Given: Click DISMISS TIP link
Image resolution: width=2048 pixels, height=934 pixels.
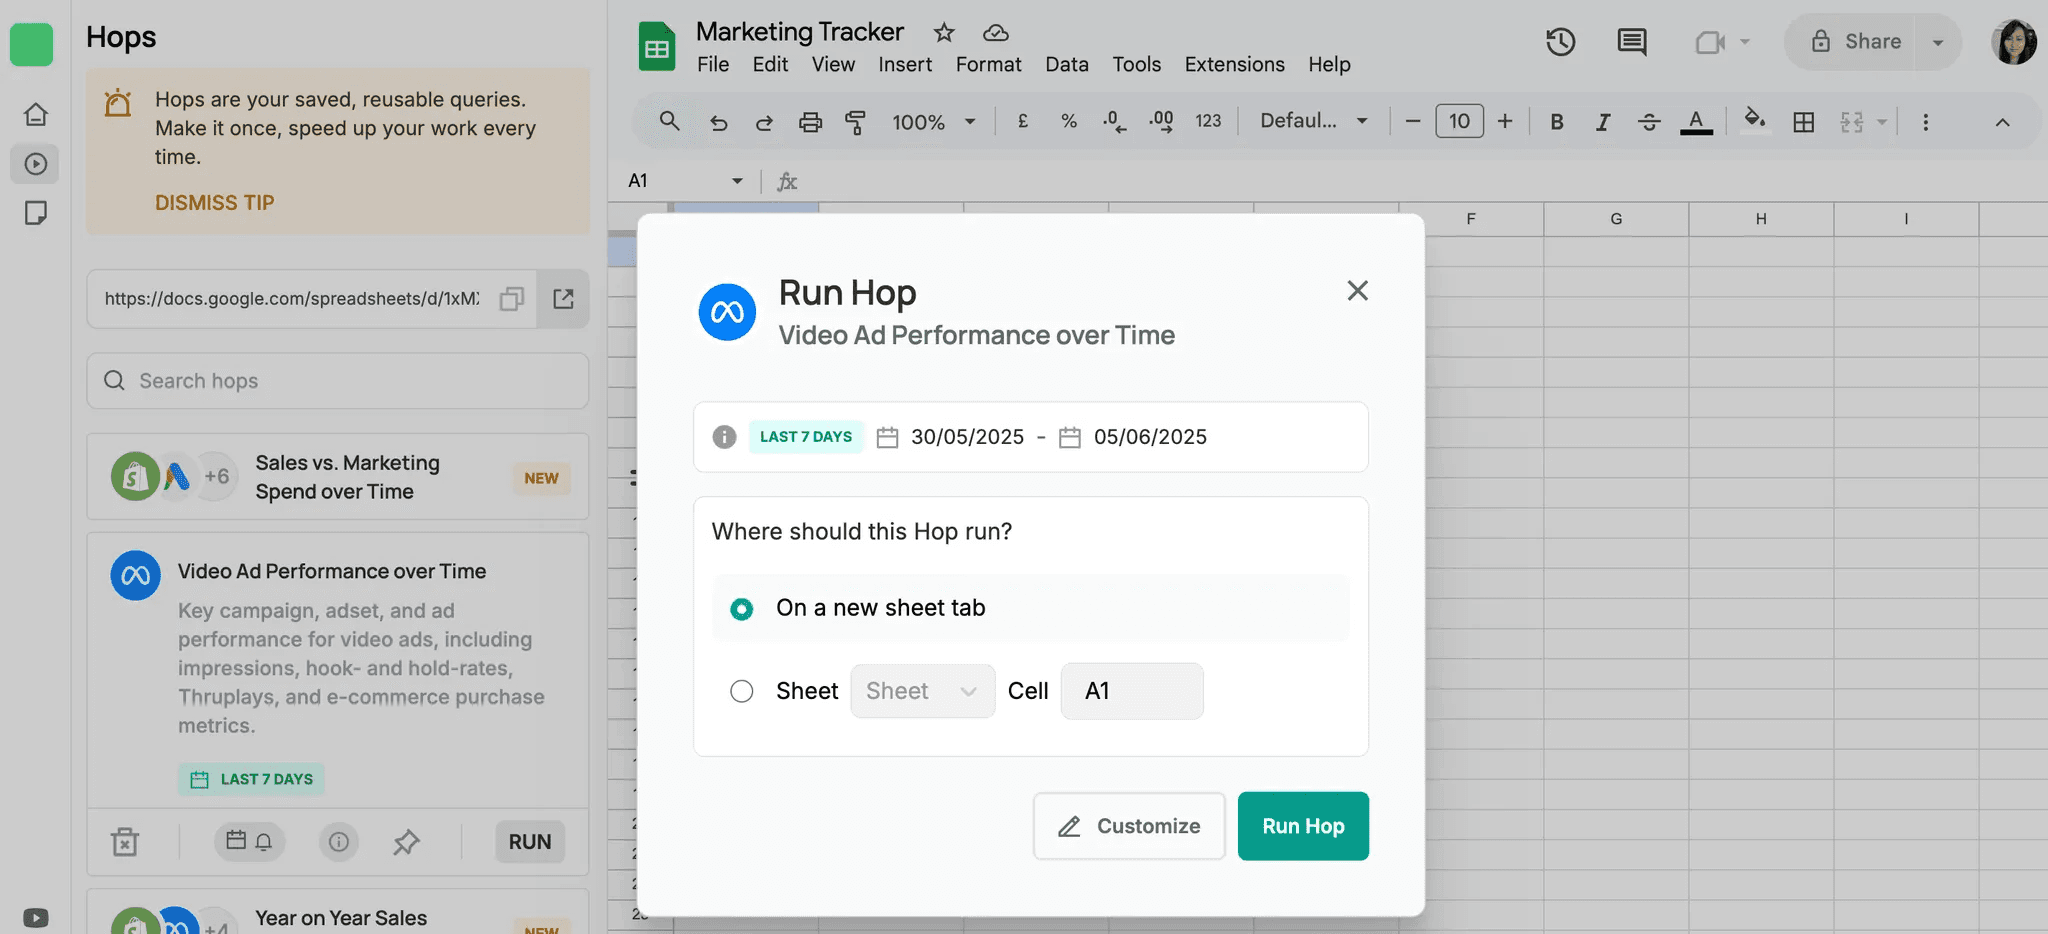Looking at the screenshot, I should click(x=214, y=203).
